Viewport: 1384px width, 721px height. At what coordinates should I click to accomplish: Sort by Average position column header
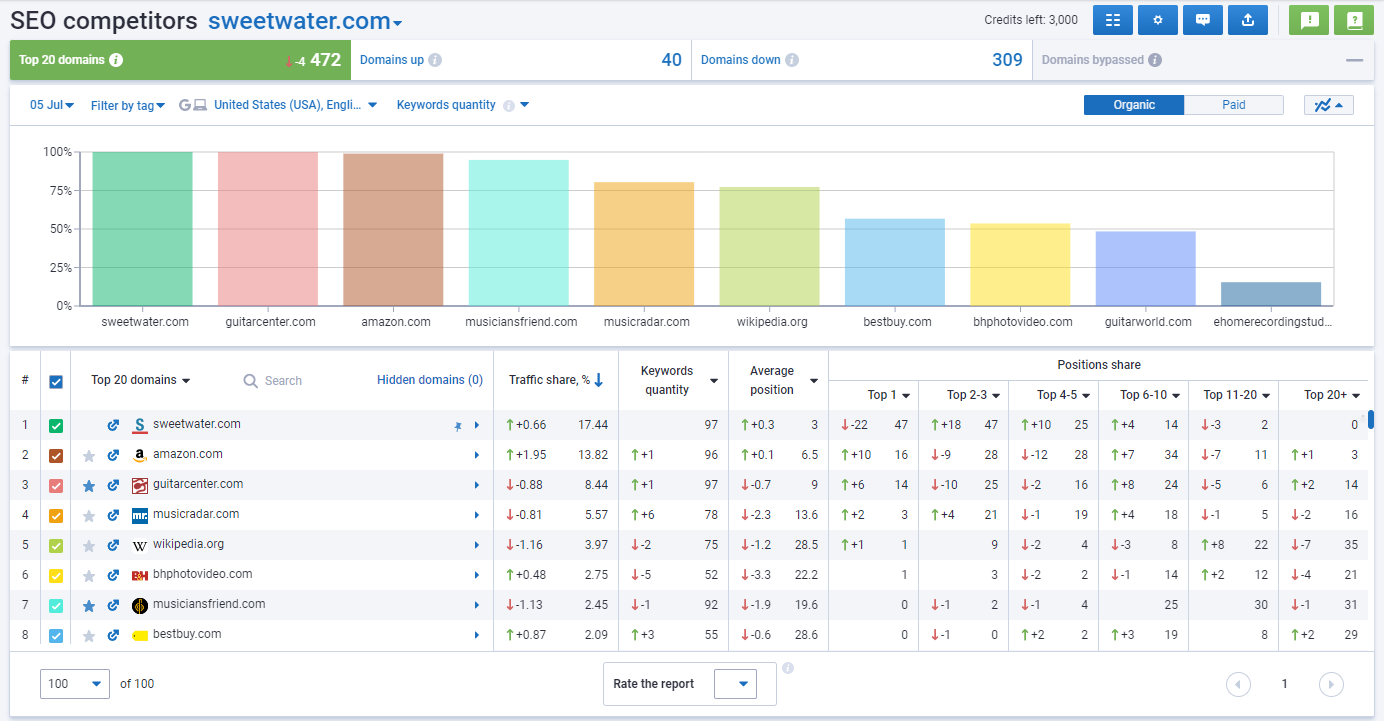coord(782,381)
